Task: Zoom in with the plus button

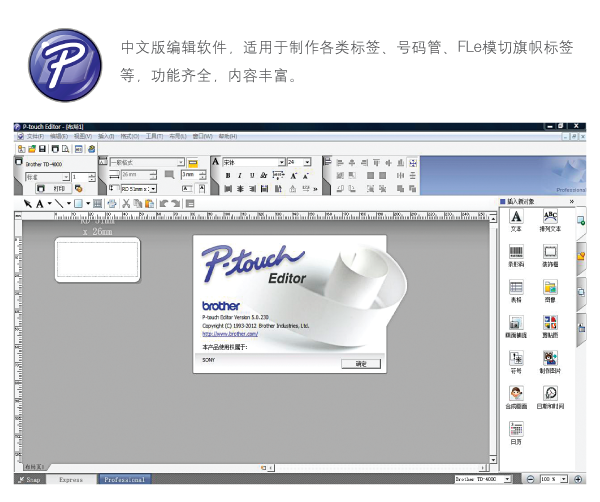Action: click(x=578, y=479)
